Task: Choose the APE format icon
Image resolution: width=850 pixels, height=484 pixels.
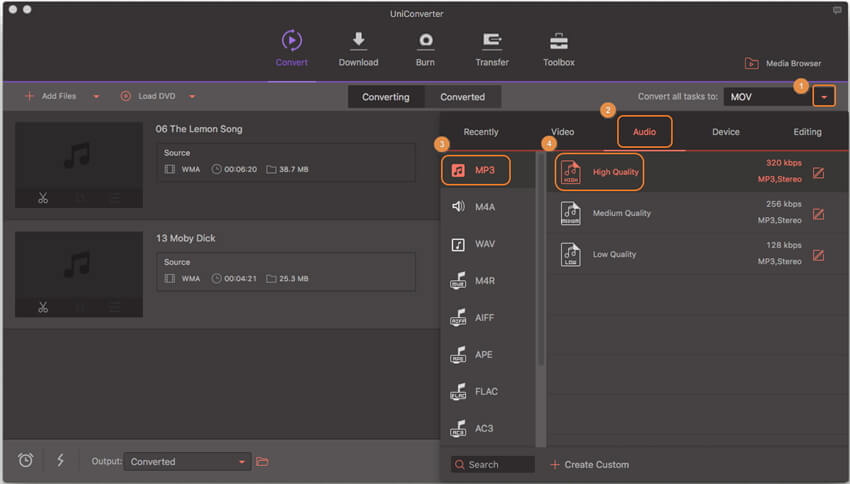Action: point(458,354)
